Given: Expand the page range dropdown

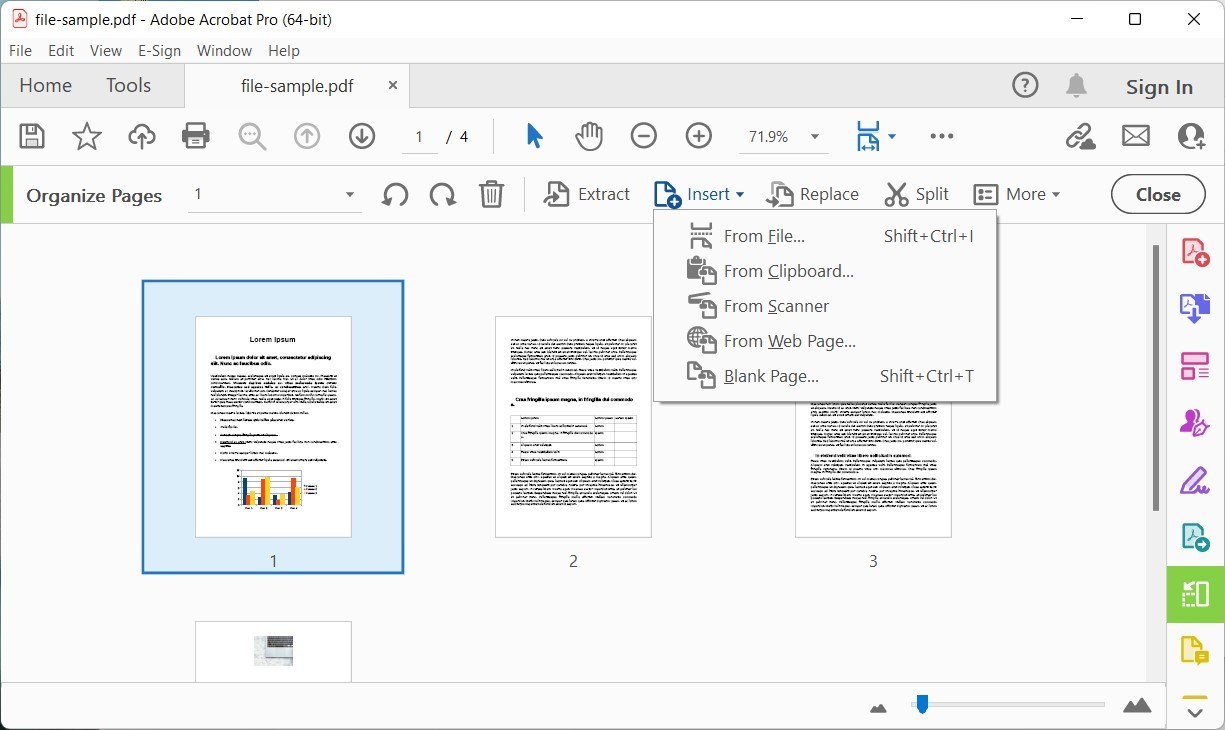Looking at the screenshot, I should tap(349, 195).
